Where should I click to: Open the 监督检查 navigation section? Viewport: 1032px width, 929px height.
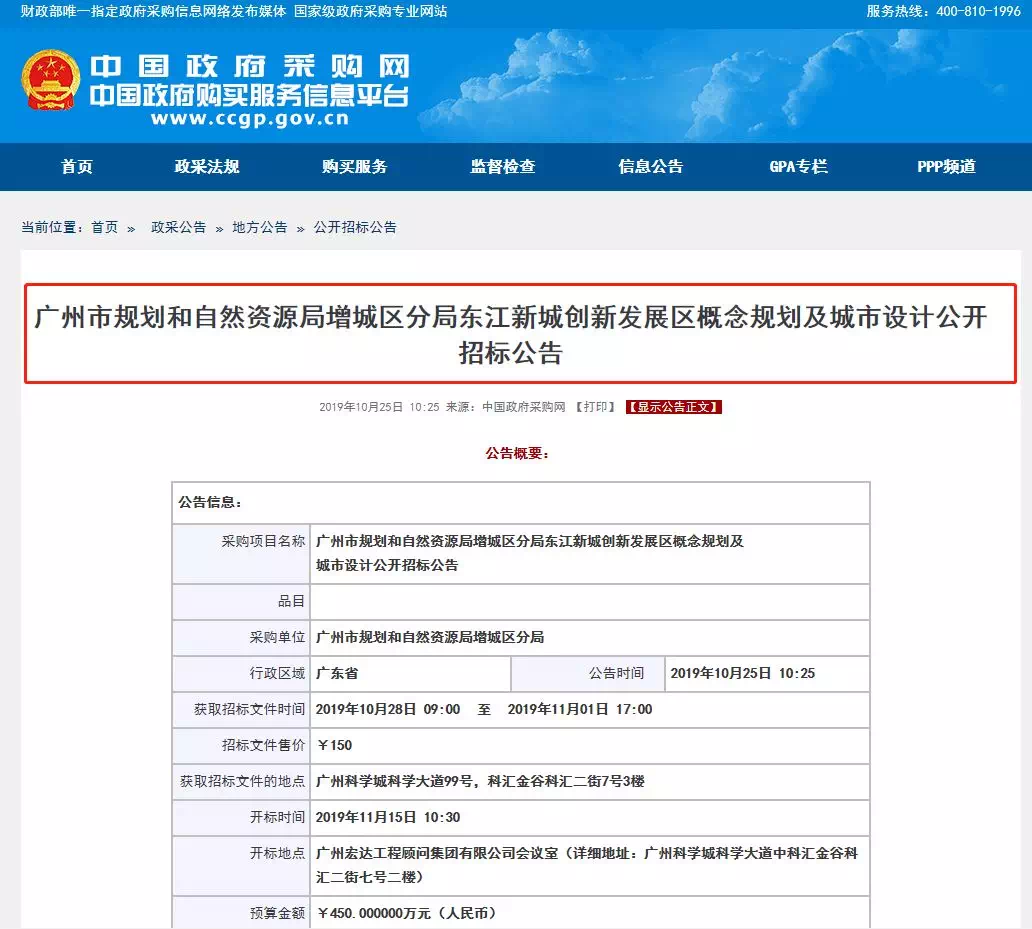[x=502, y=167]
